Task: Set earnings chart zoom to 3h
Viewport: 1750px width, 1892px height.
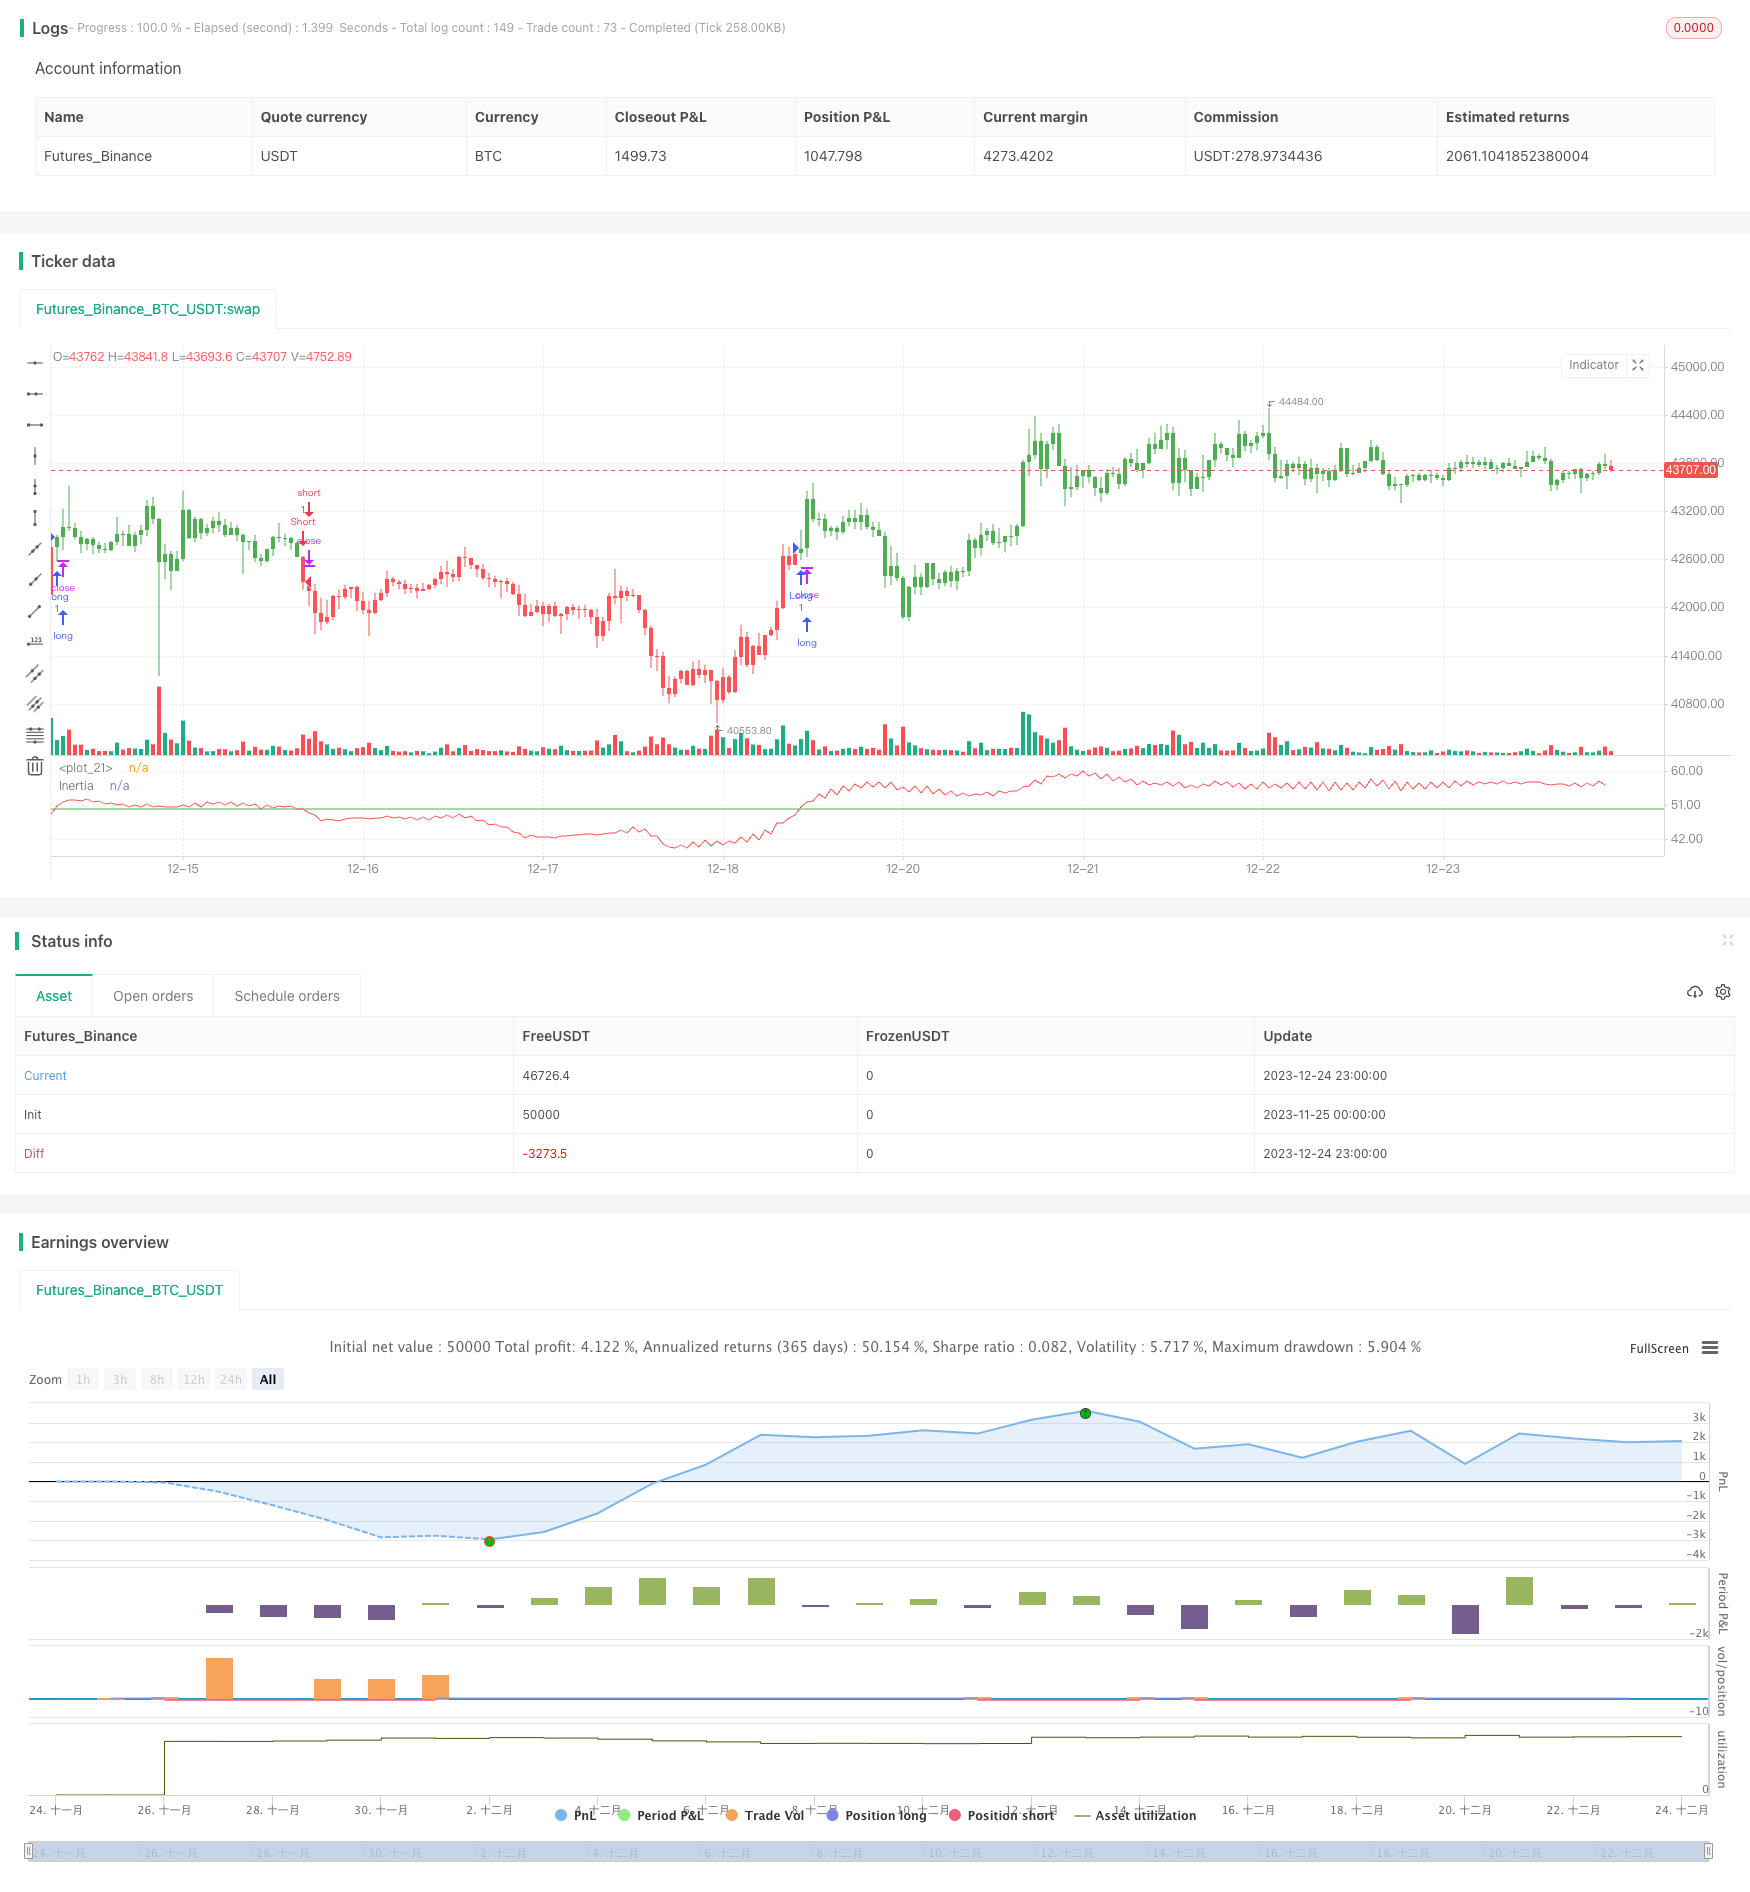Action: point(120,1379)
